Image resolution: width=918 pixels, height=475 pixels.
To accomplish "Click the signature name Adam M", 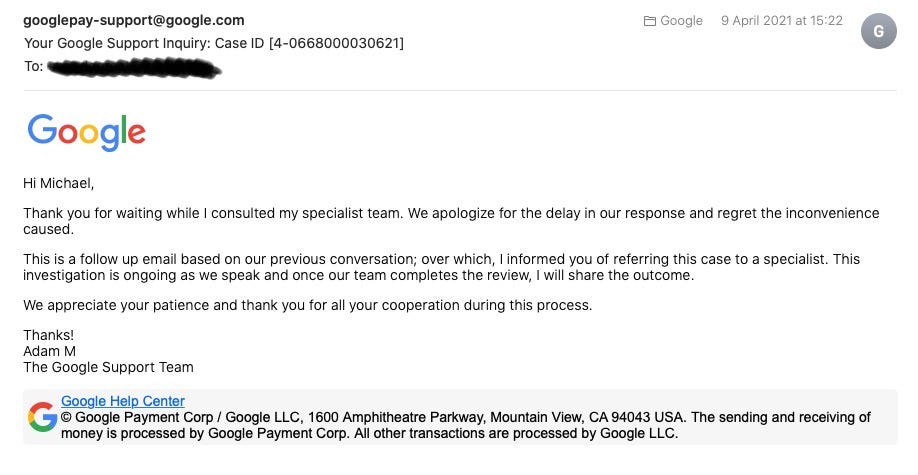I will pos(49,351).
